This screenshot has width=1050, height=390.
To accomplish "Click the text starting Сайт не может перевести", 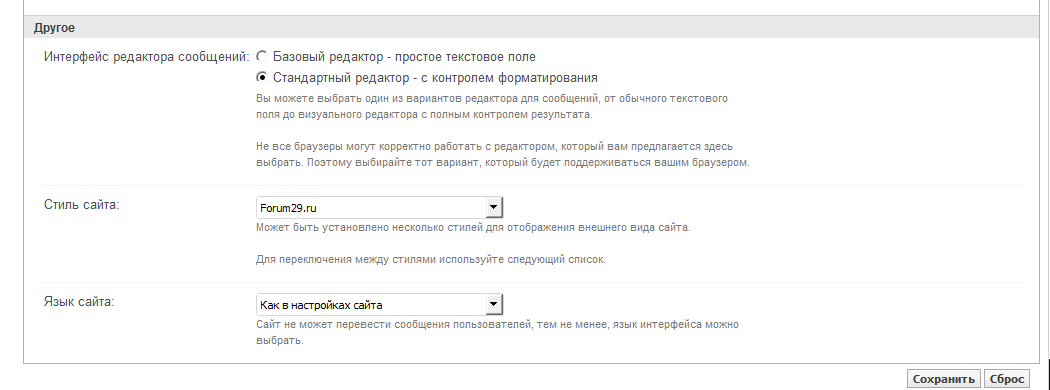I will coord(498,332).
